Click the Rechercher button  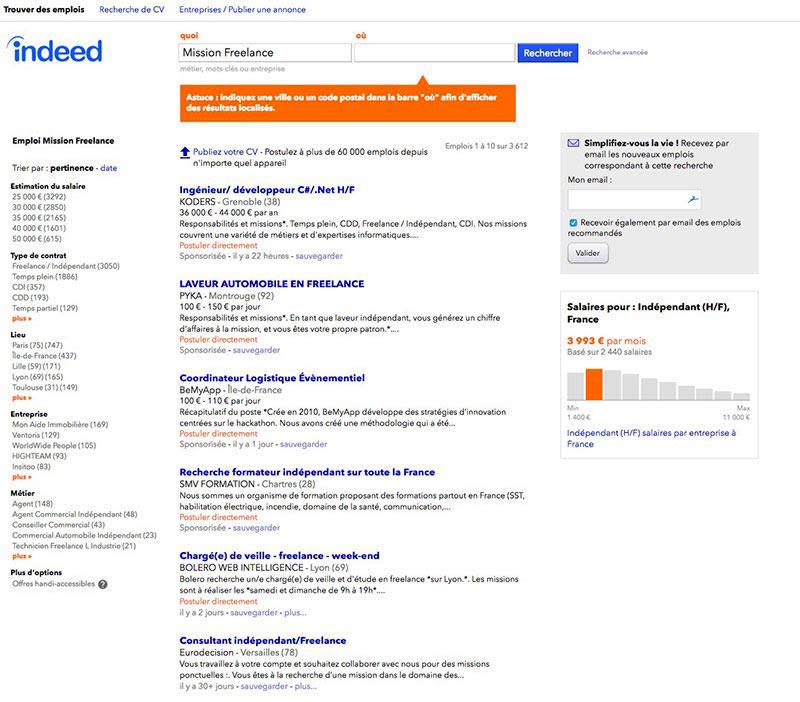pos(547,53)
